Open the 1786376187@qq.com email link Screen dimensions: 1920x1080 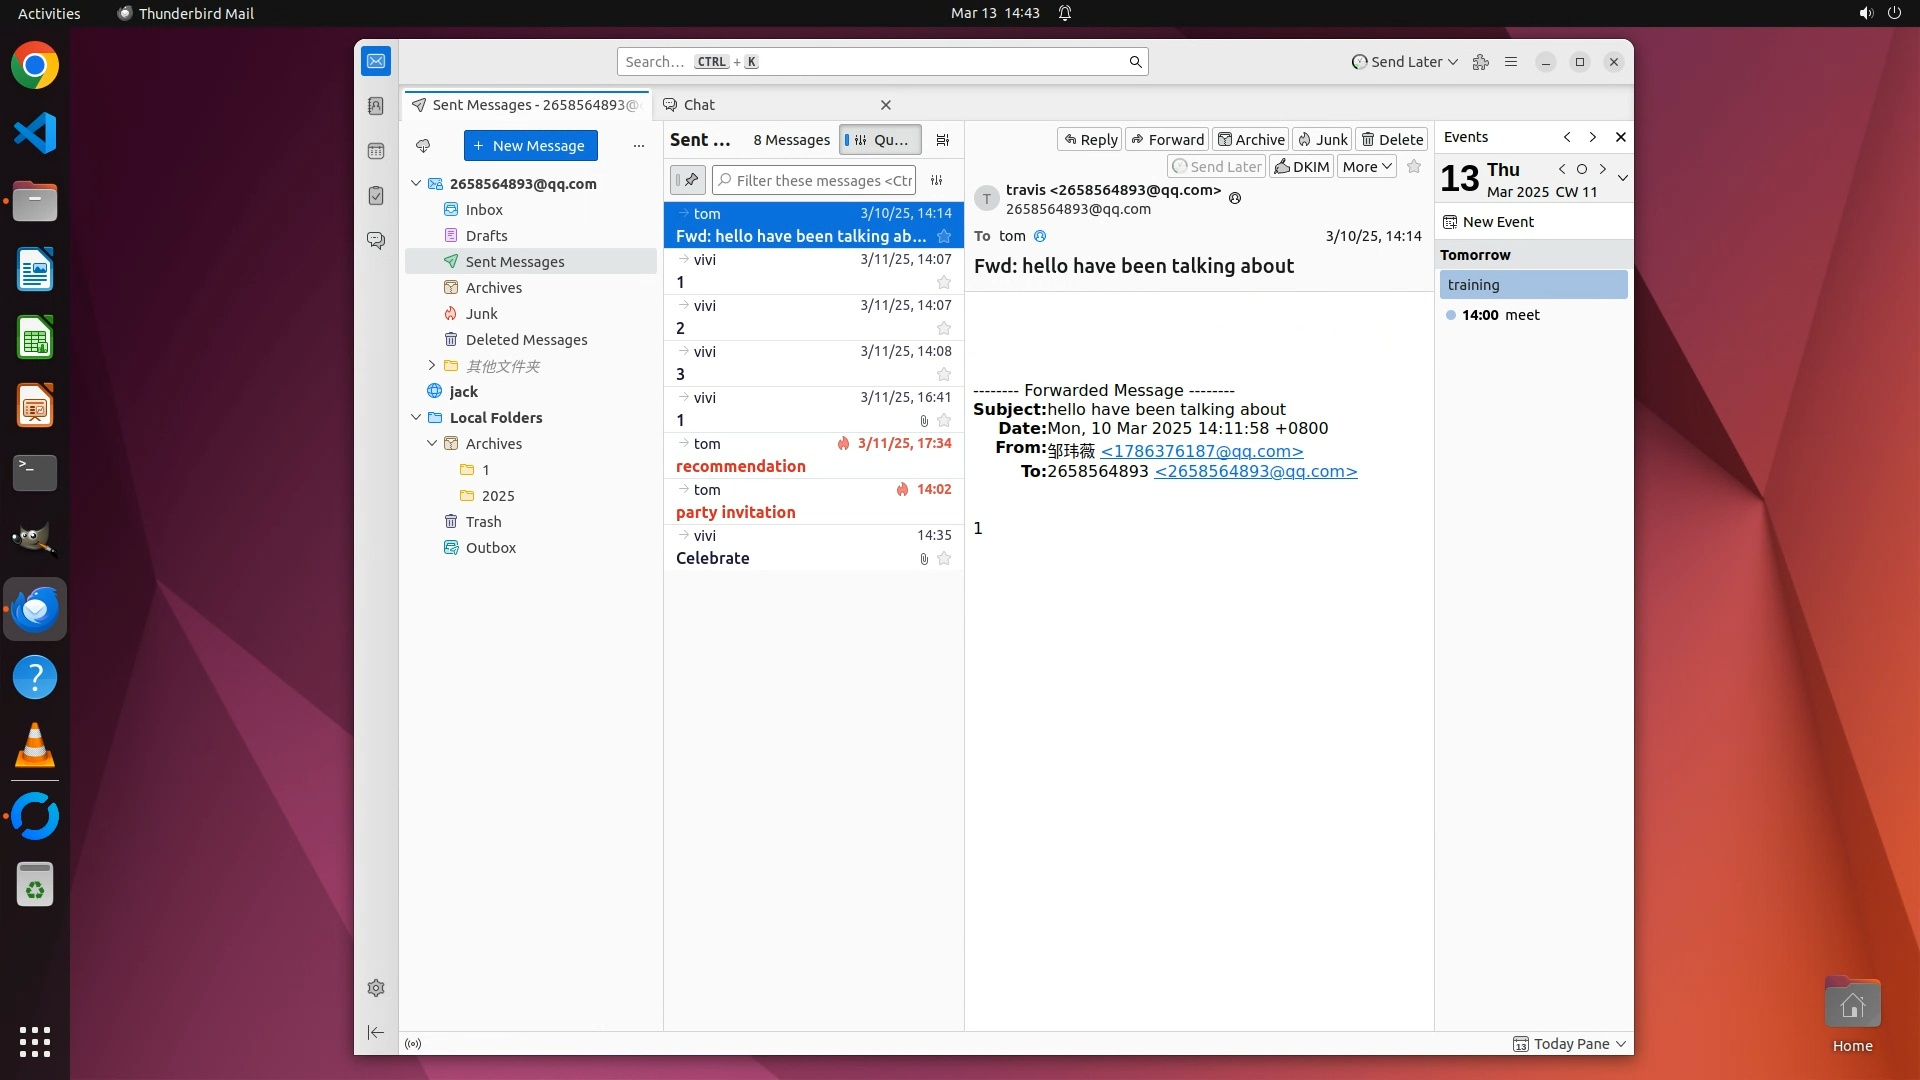pyautogui.click(x=1201, y=452)
